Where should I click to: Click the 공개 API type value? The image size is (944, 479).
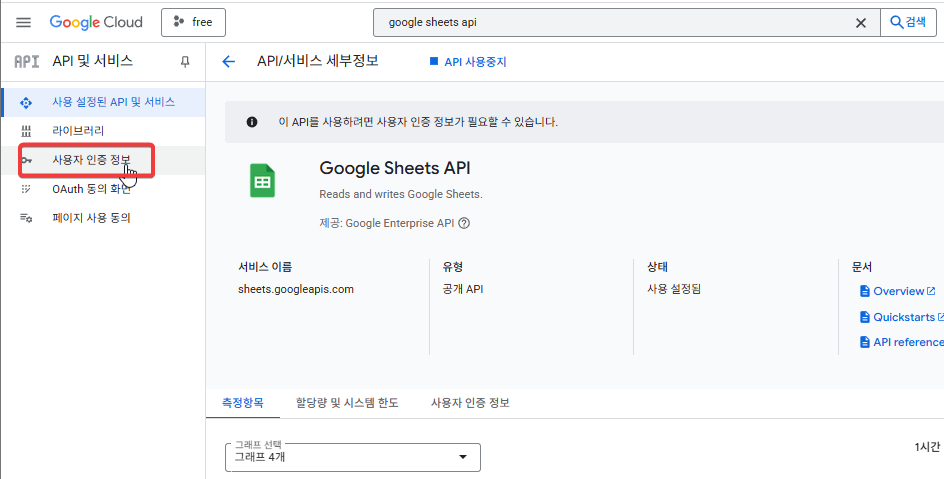(x=463, y=289)
